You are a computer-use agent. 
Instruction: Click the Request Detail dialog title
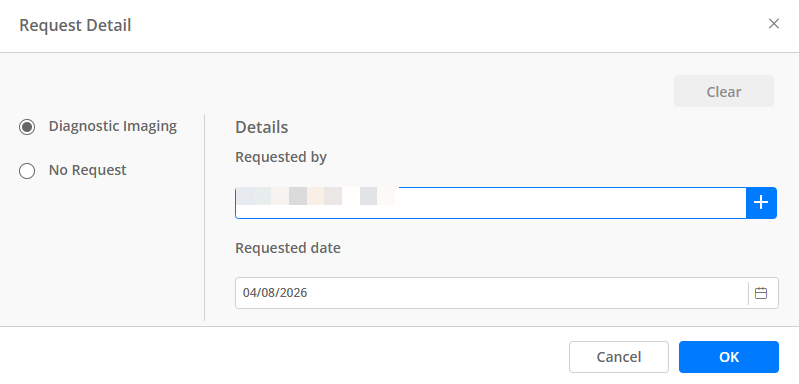75,25
